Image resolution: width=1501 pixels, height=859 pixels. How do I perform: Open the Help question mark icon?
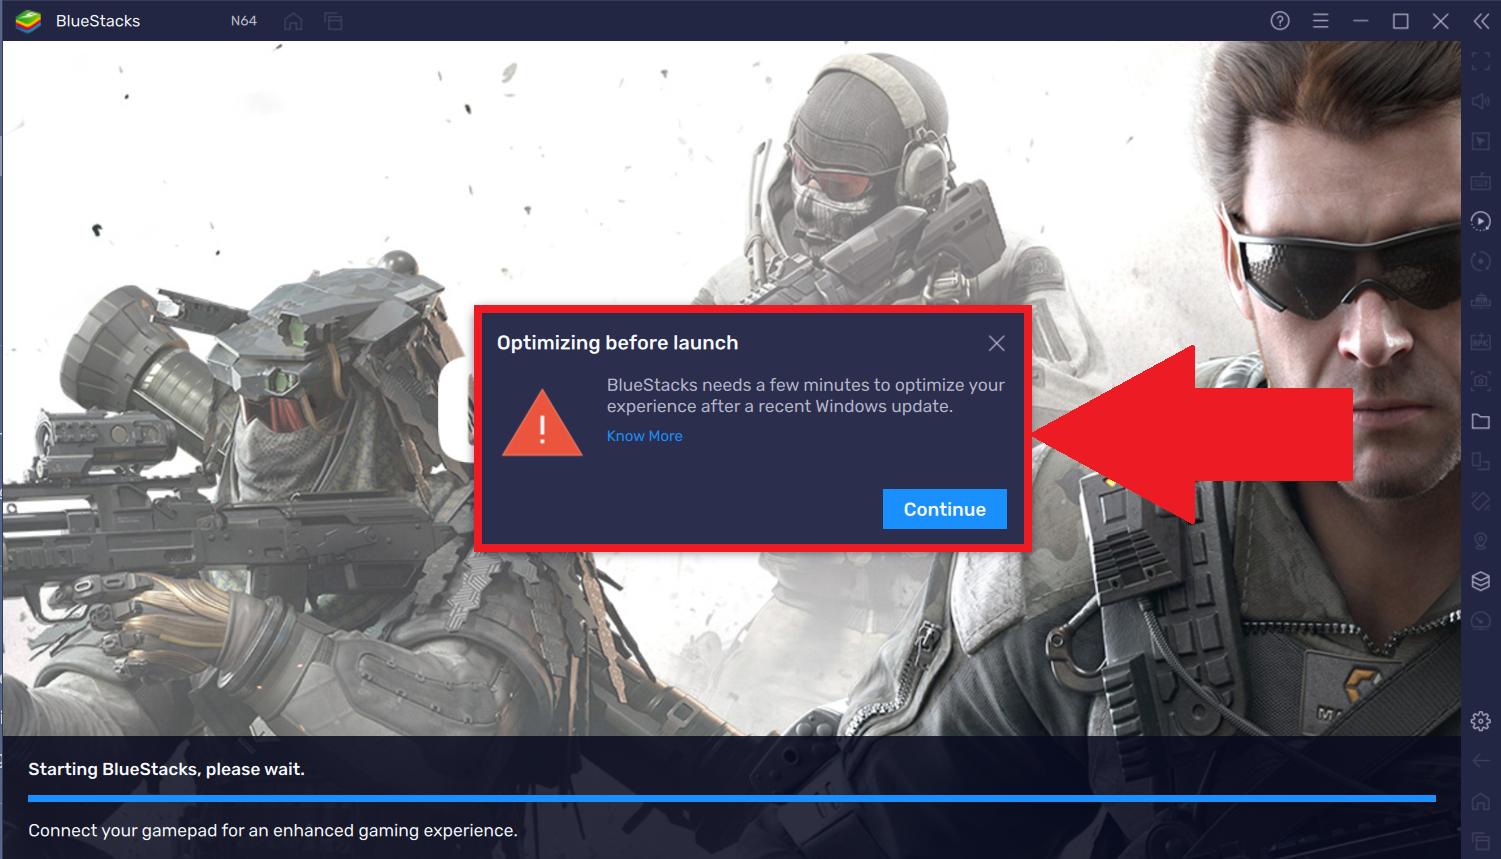pos(1280,21)
